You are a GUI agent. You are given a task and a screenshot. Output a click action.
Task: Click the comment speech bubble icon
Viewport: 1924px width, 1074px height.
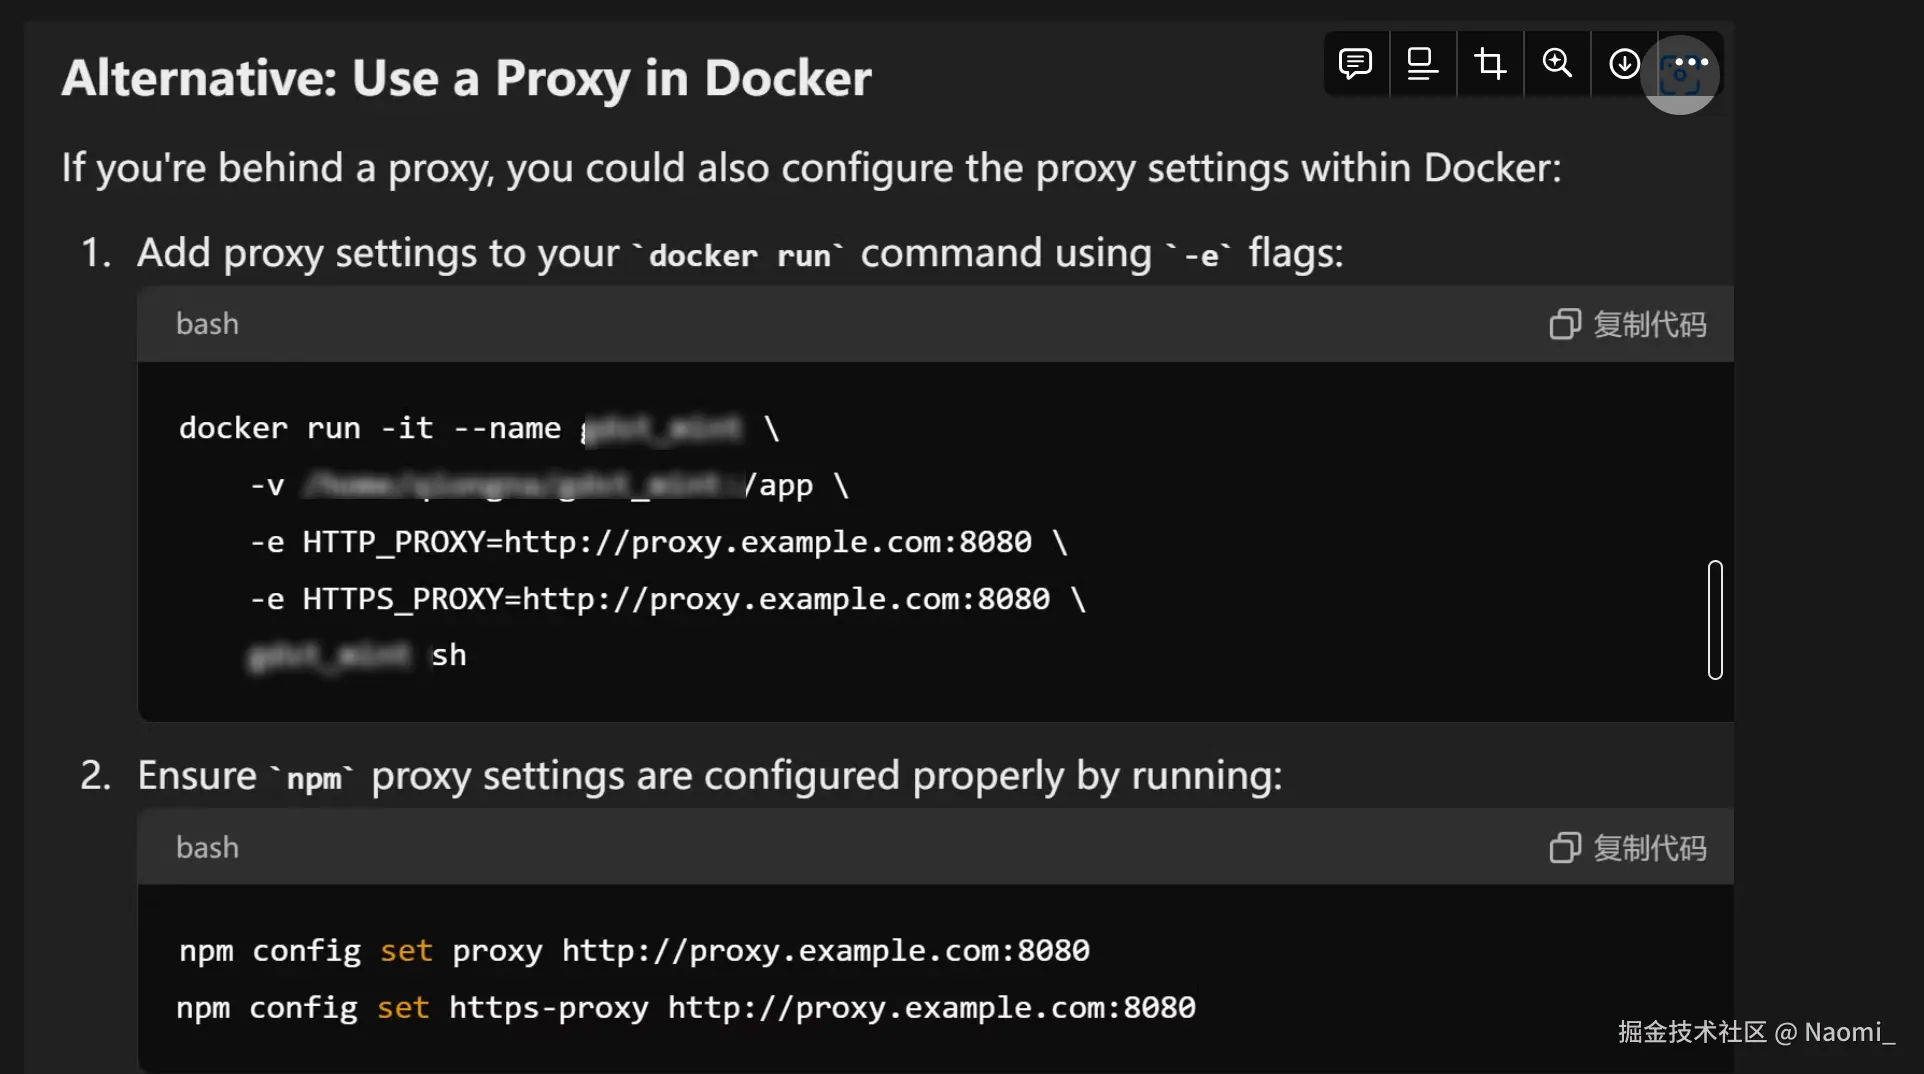(1355, 64)
